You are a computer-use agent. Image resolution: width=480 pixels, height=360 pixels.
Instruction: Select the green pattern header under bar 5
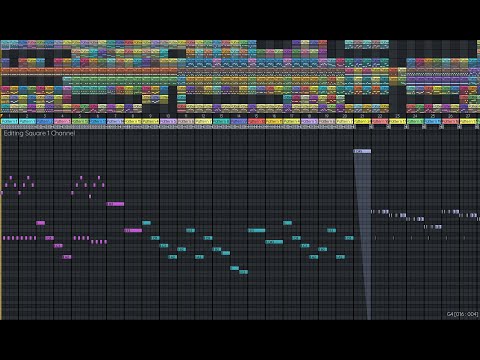pyautogui.click(x=80, y=121)
